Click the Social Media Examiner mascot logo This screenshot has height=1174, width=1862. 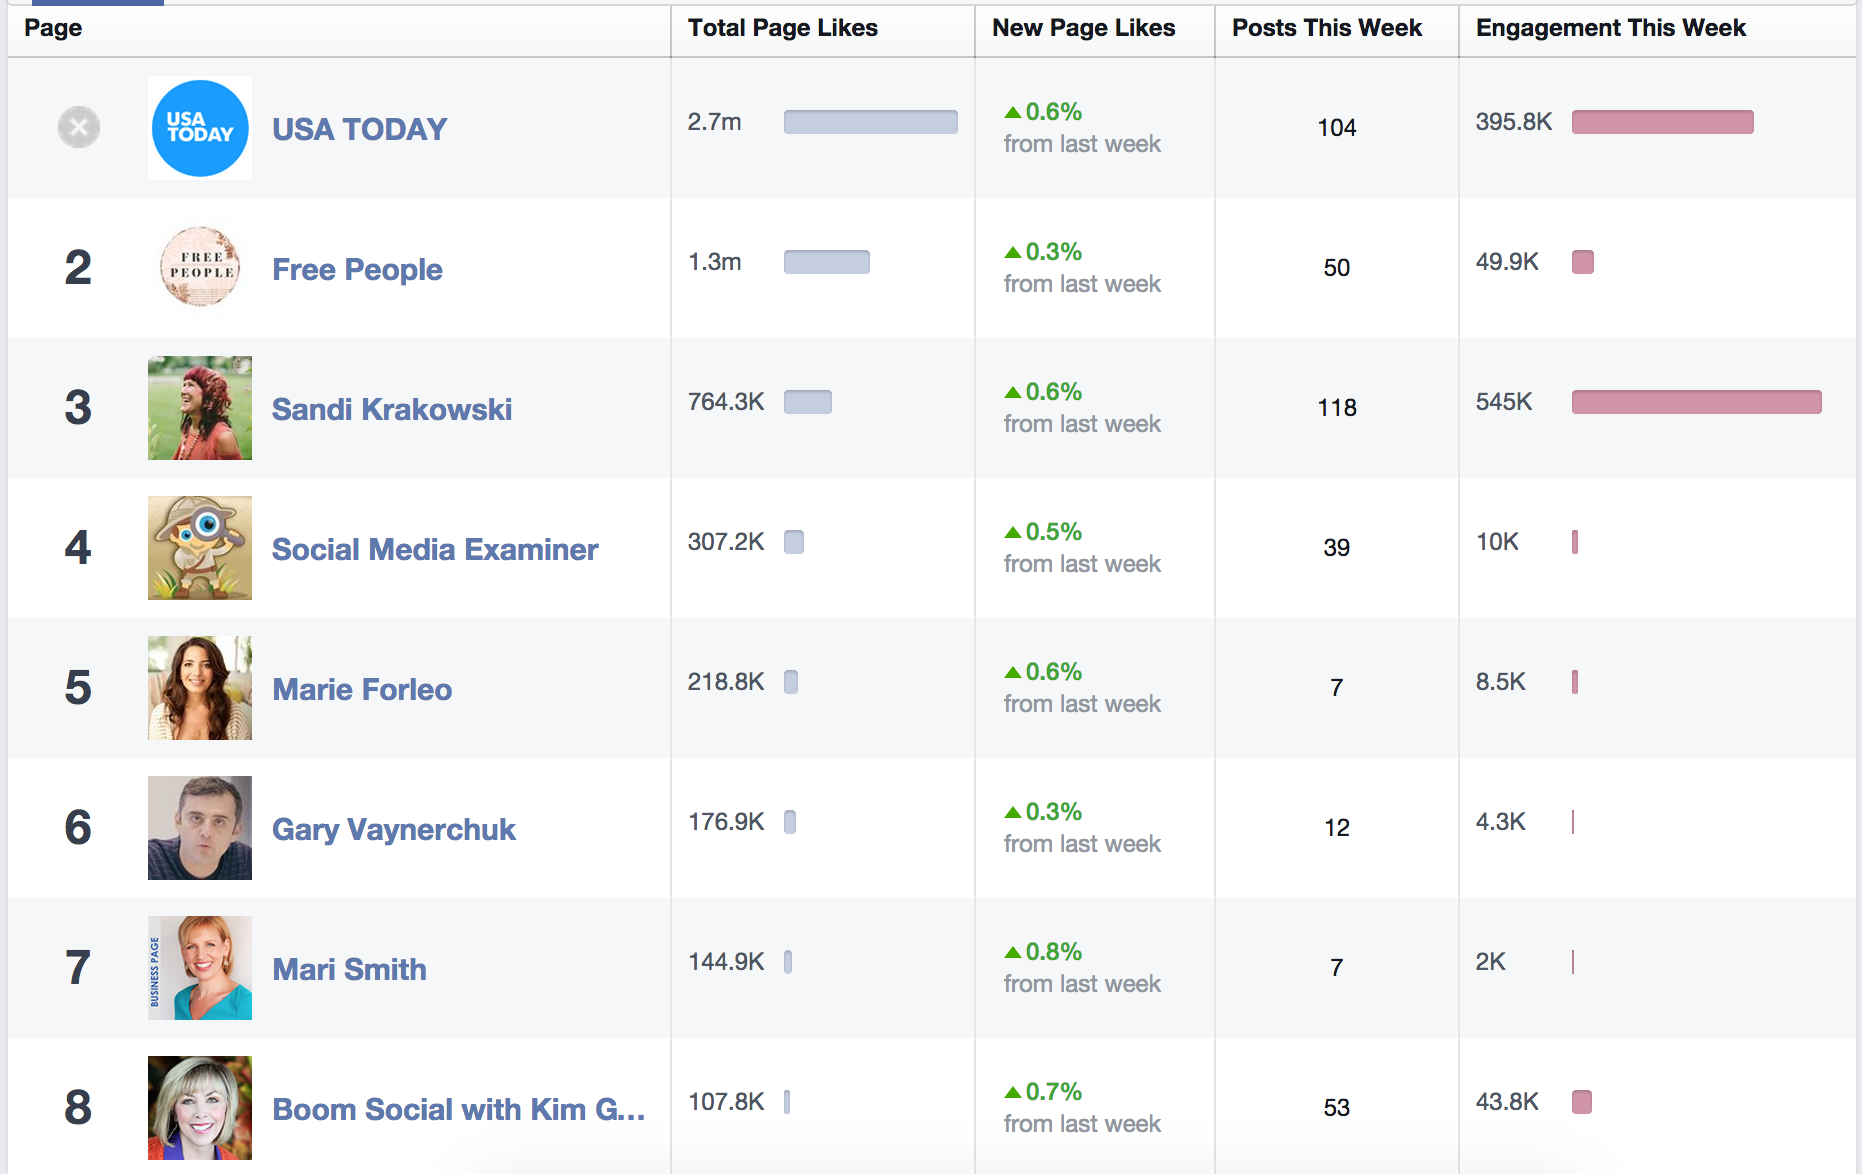199,548
